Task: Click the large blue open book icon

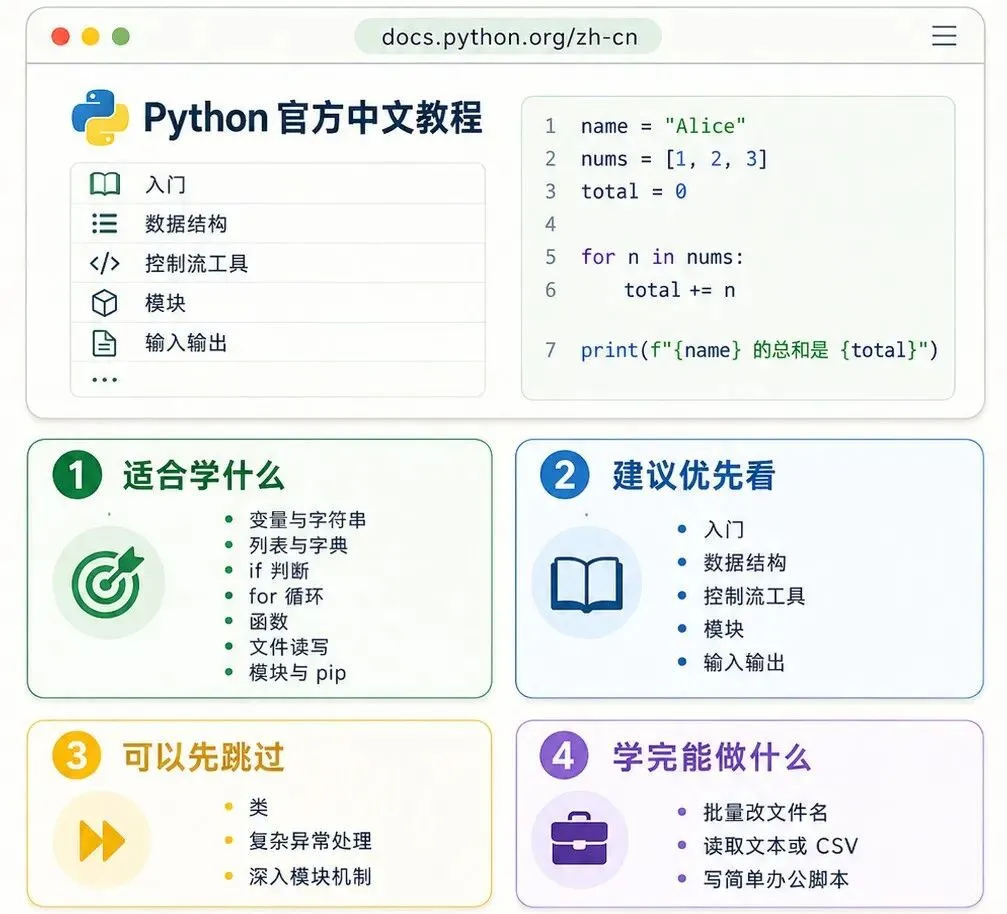Action: point(587,583)
